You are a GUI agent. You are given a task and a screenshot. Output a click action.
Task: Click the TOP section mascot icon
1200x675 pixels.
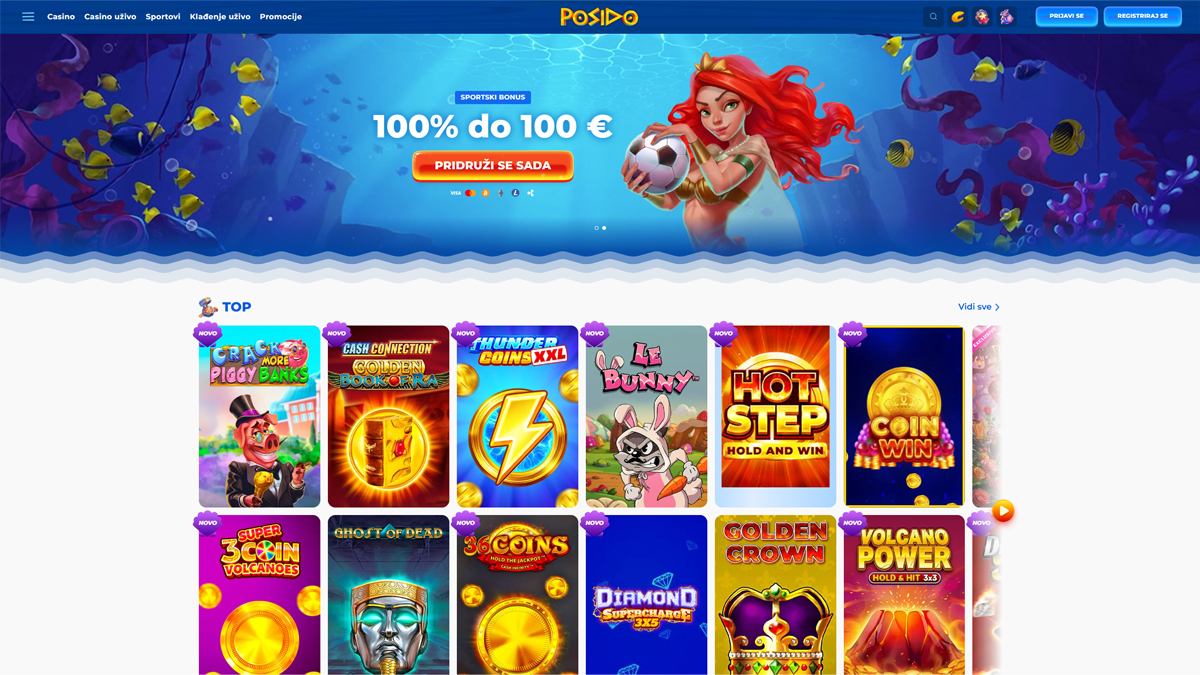pos(207,307)
